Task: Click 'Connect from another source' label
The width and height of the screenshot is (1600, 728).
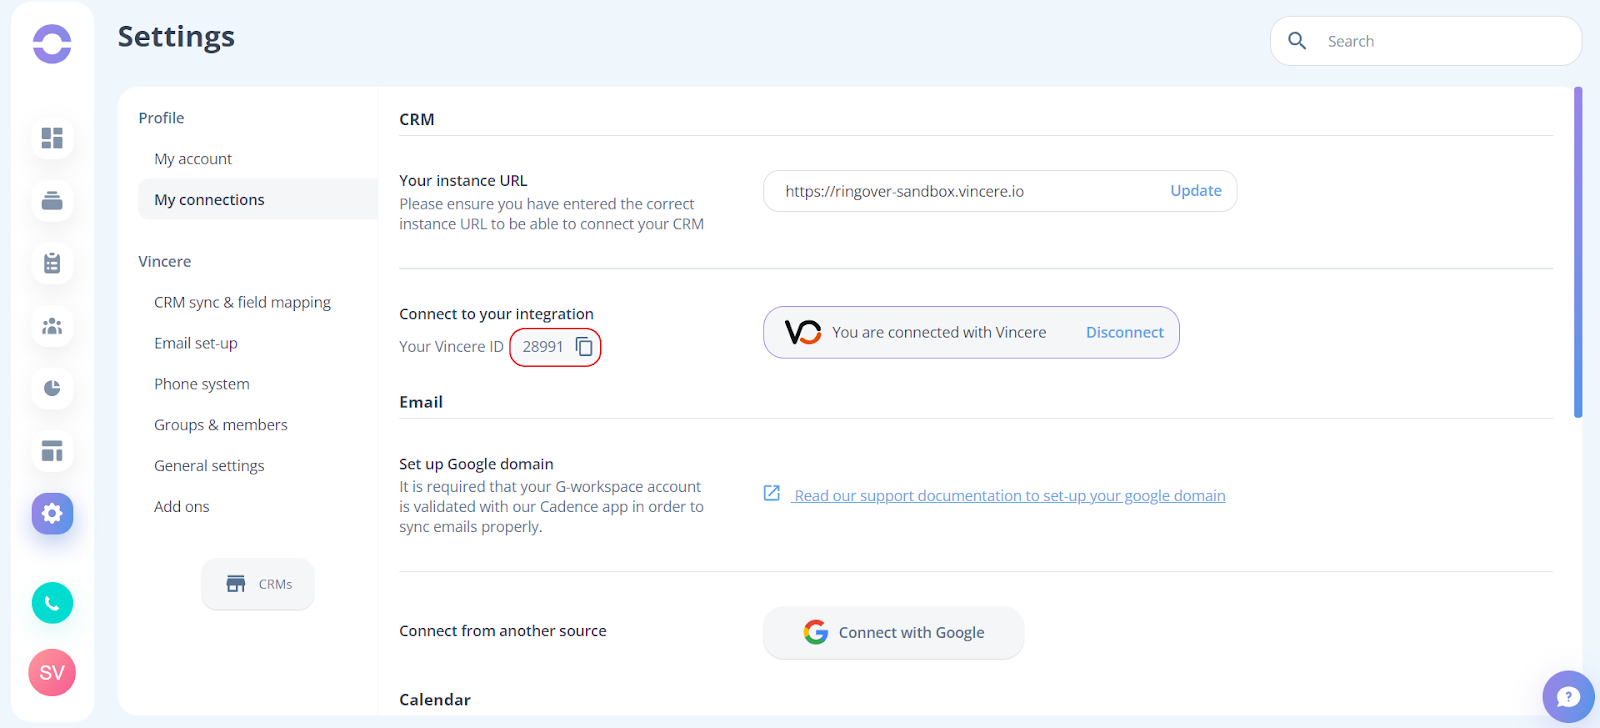Action: [503, 631]
